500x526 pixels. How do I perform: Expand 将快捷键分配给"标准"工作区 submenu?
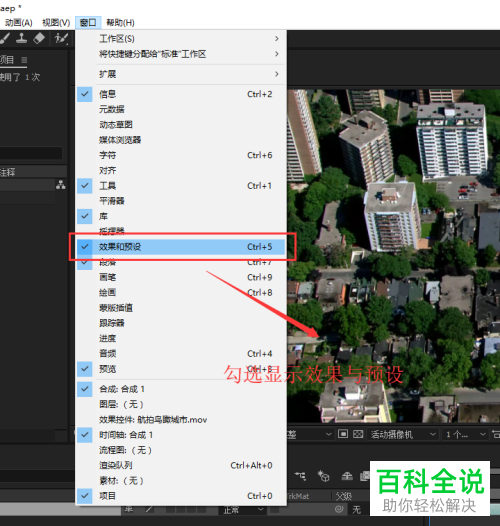181,54
